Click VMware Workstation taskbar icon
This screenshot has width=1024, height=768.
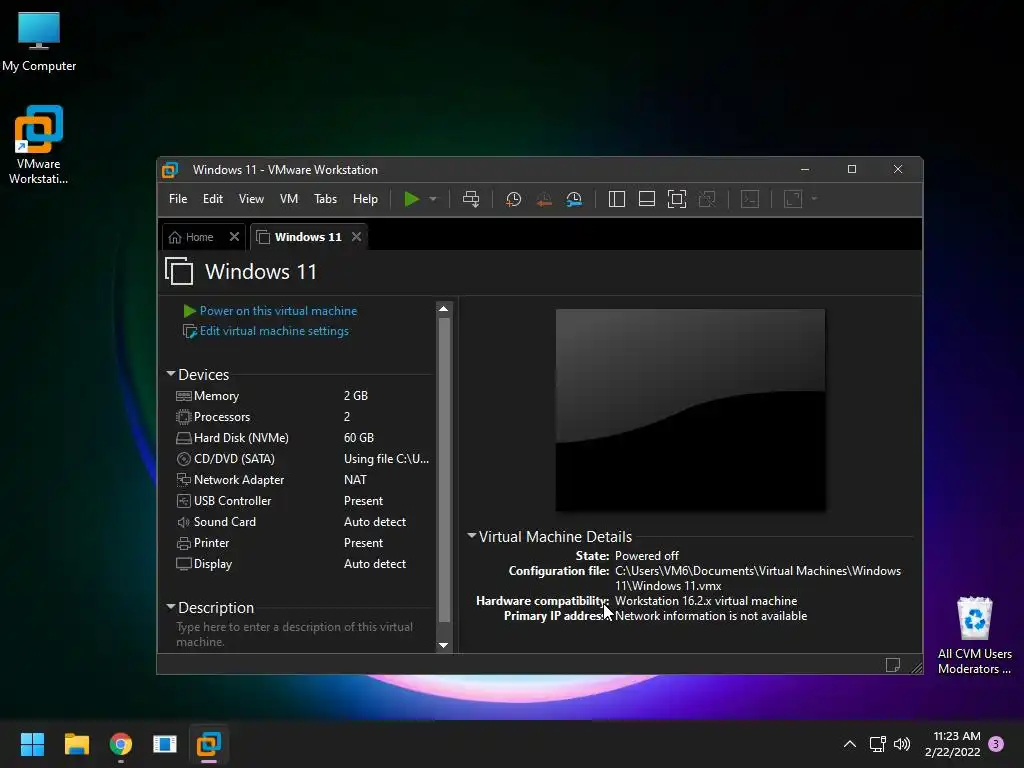point(209,744)
